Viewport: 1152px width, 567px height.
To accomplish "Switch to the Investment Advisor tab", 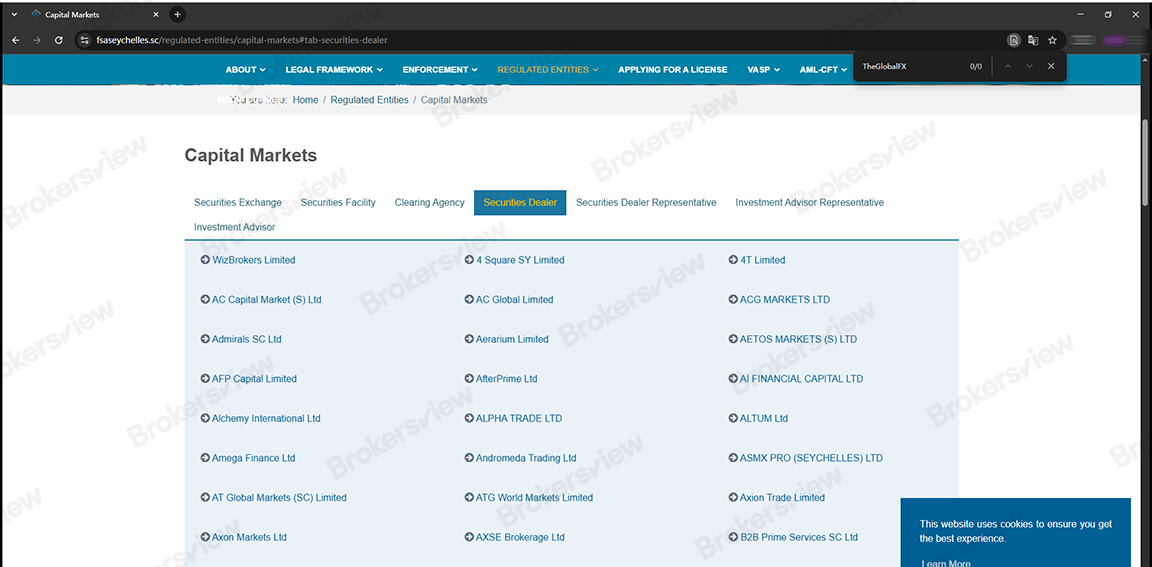I will (x=234, y=227).
